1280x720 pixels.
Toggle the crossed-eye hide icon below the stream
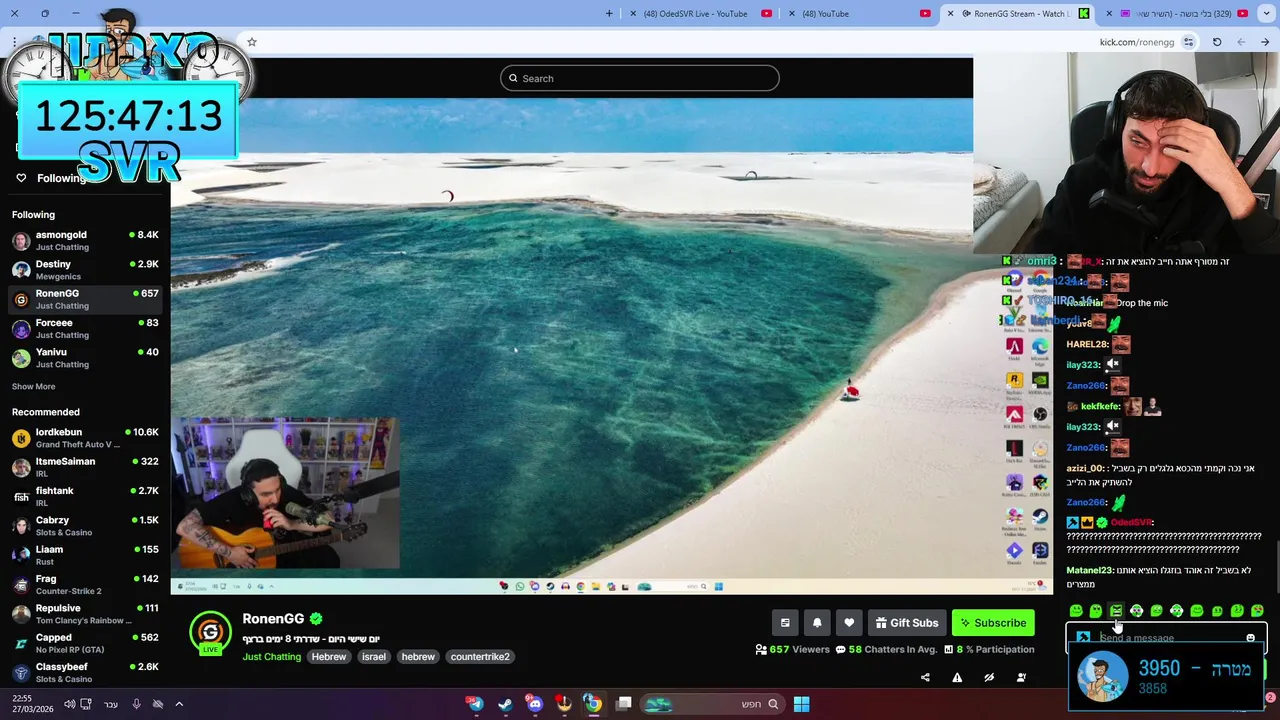[x=989, y=677]
